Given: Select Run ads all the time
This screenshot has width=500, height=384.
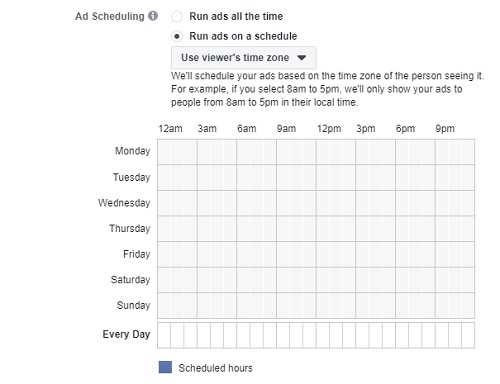Looking at the screenshot, I should point(177,16).
